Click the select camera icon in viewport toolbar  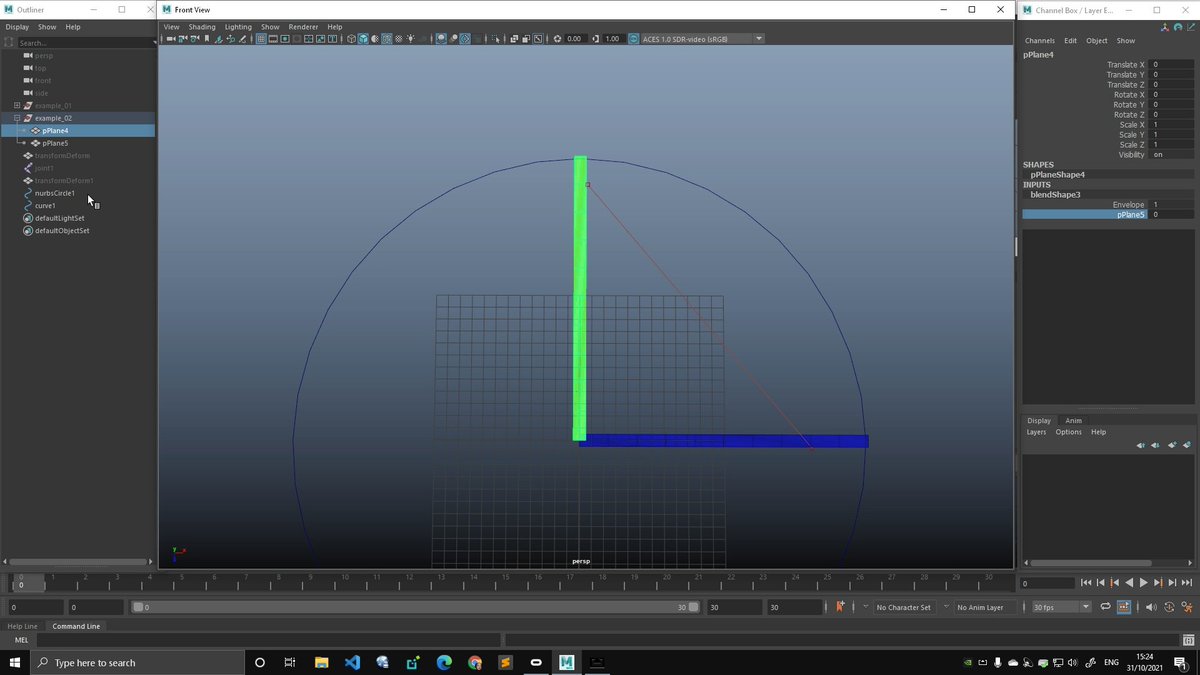171,38
